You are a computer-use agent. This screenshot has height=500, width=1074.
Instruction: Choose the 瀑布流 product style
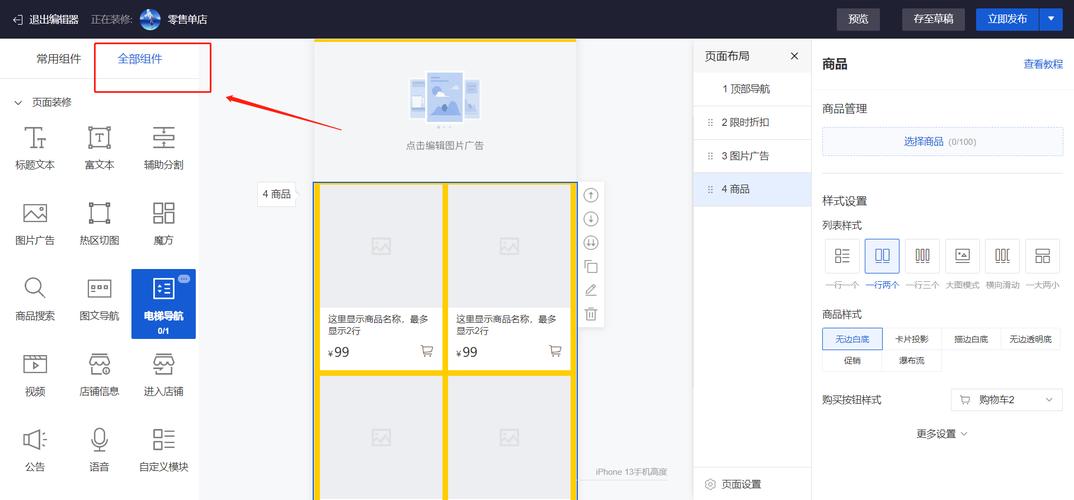912,360
